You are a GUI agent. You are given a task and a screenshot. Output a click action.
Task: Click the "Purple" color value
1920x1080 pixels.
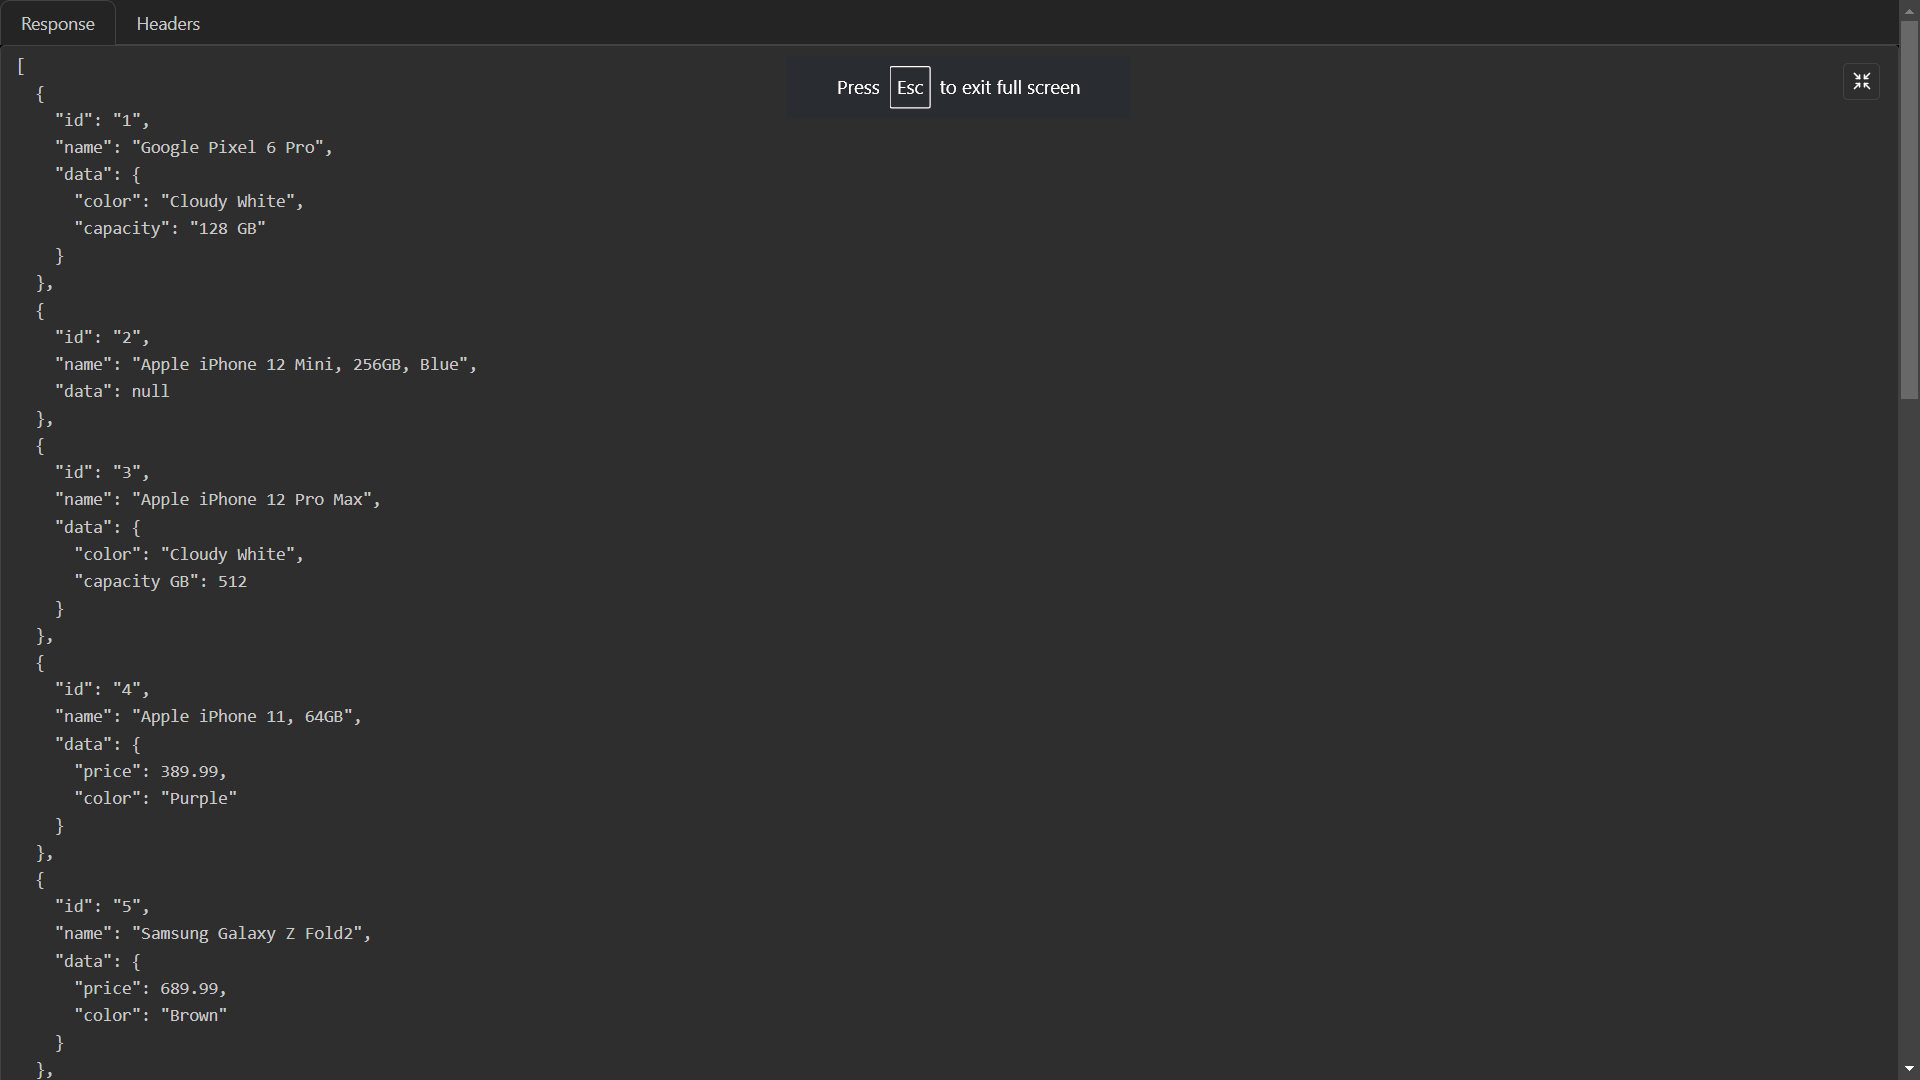pos(199,798)
